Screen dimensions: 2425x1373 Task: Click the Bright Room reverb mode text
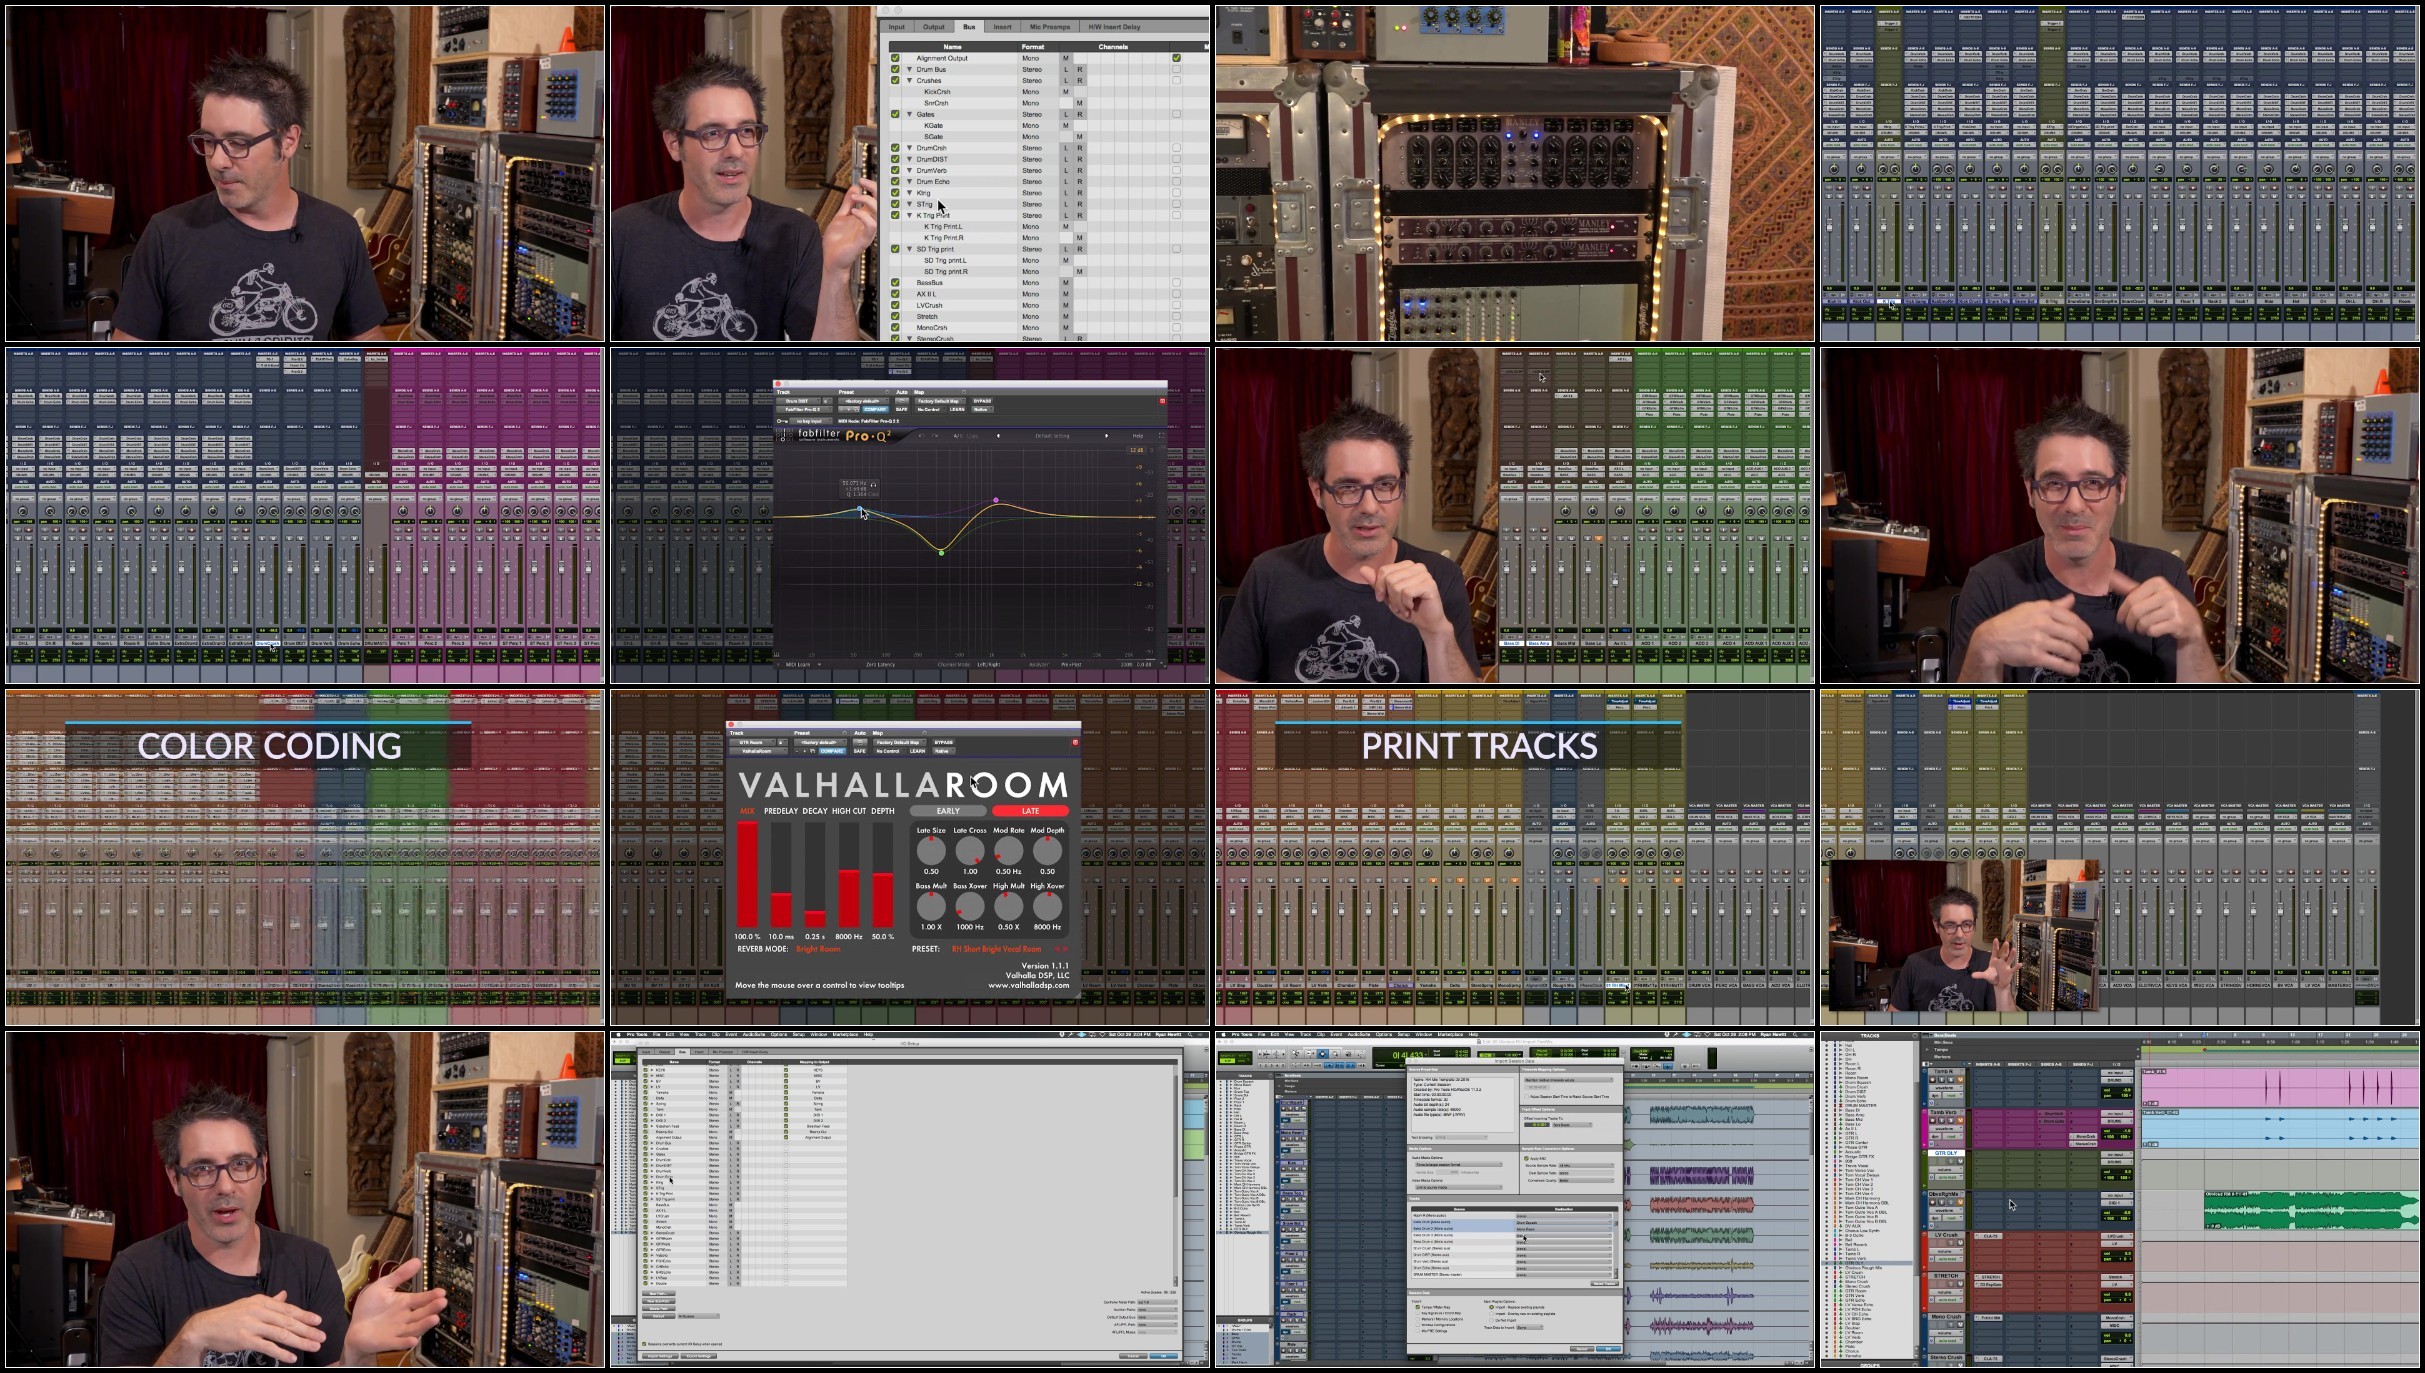pyautogui.click(x=818, y=949)
